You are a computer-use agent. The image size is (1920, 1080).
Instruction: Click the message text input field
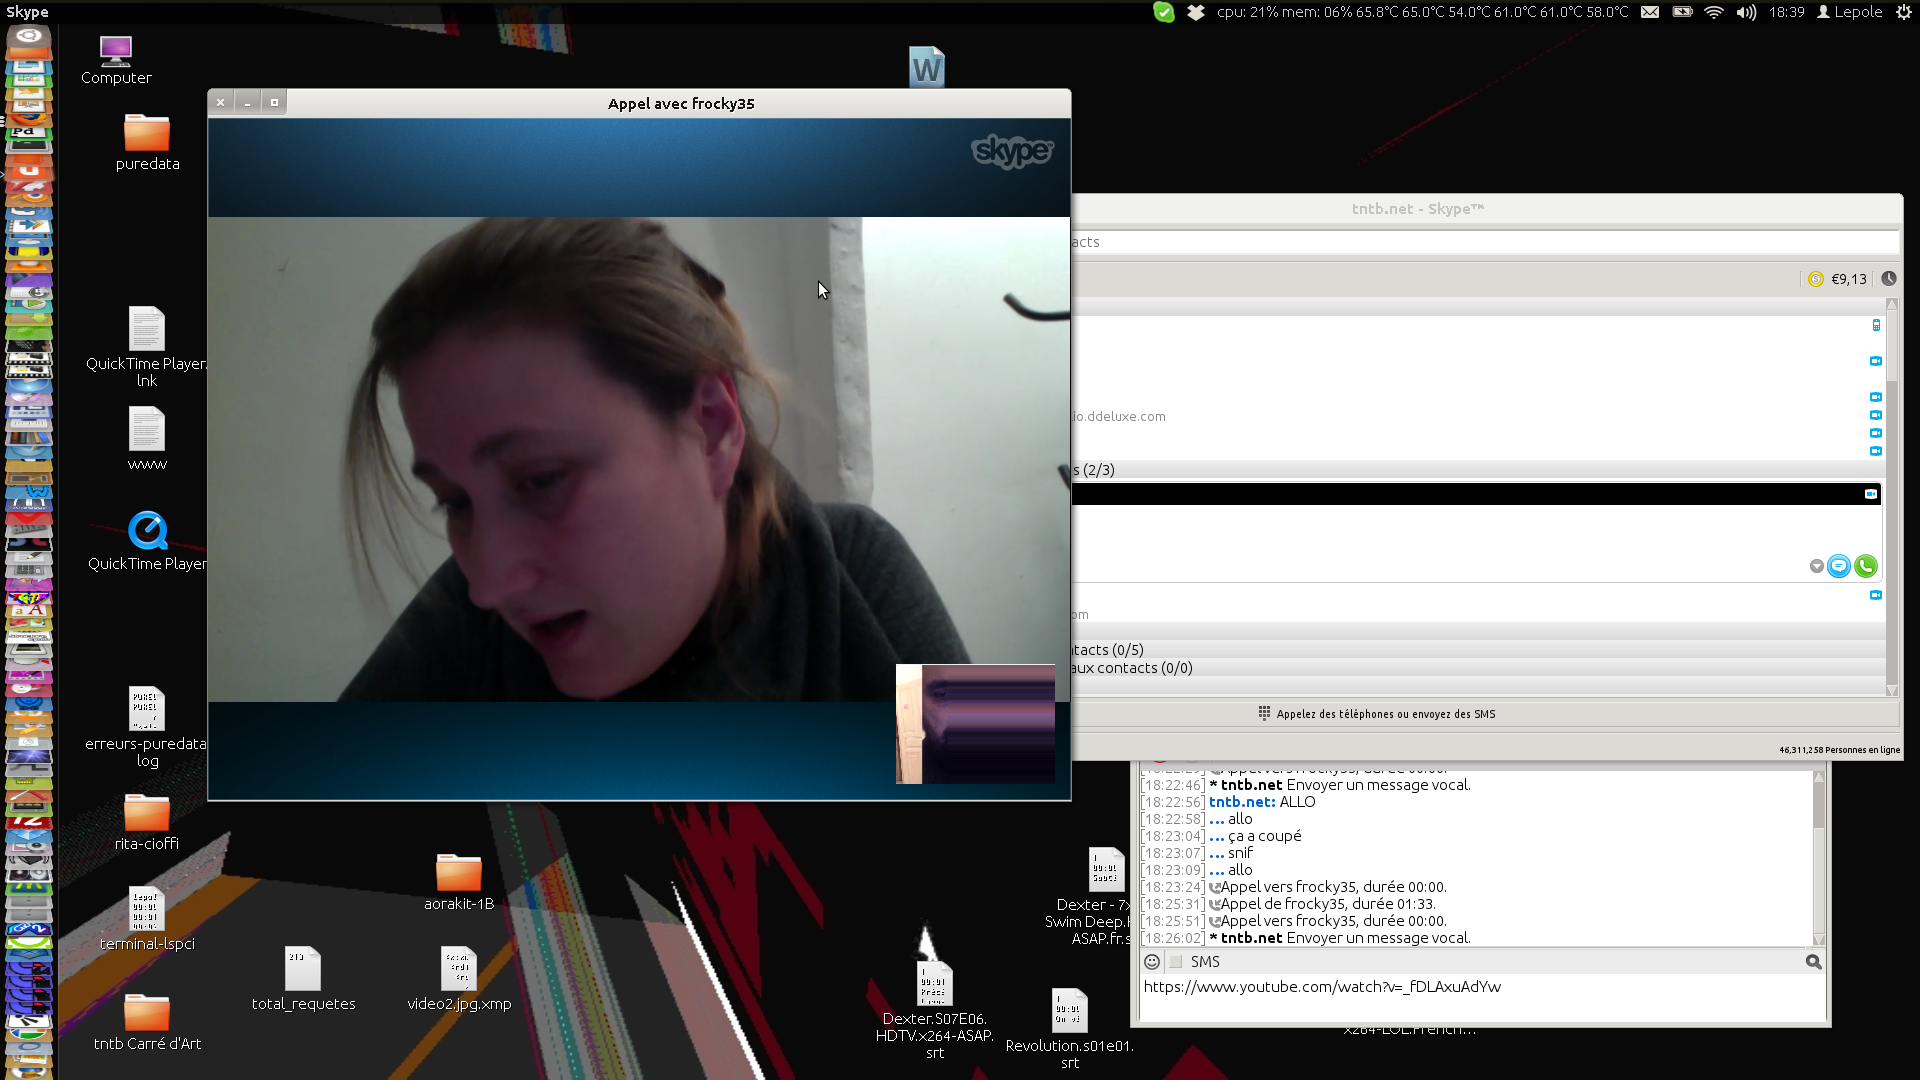coord(1480,998)
